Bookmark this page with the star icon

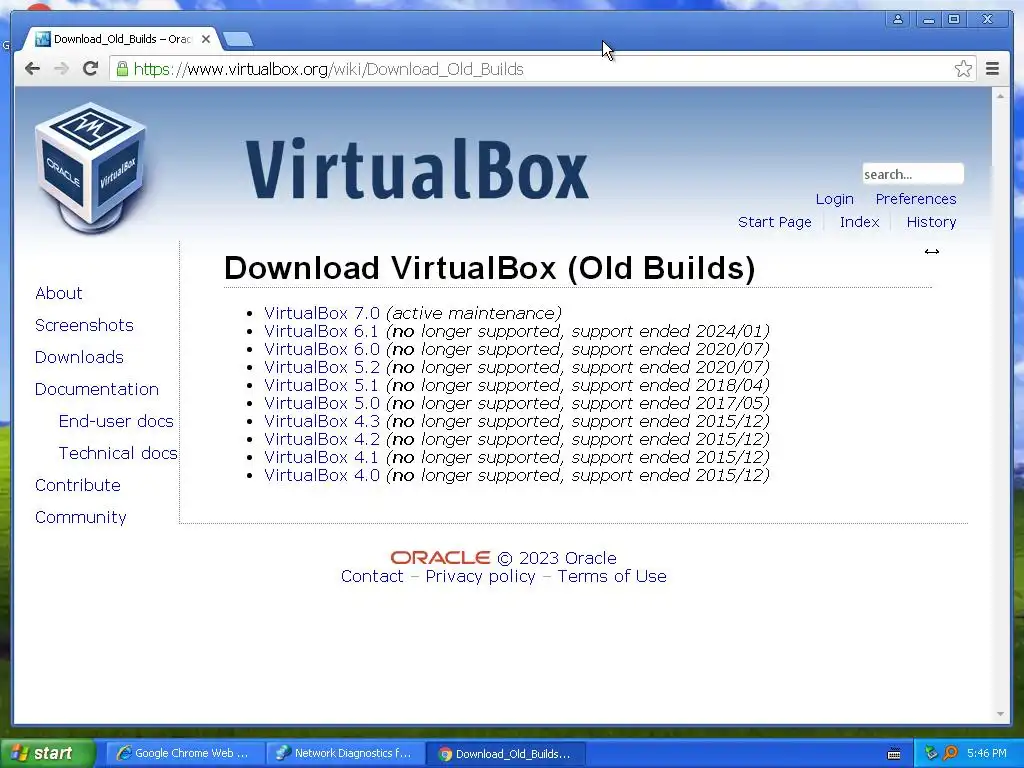click(963, 69)
